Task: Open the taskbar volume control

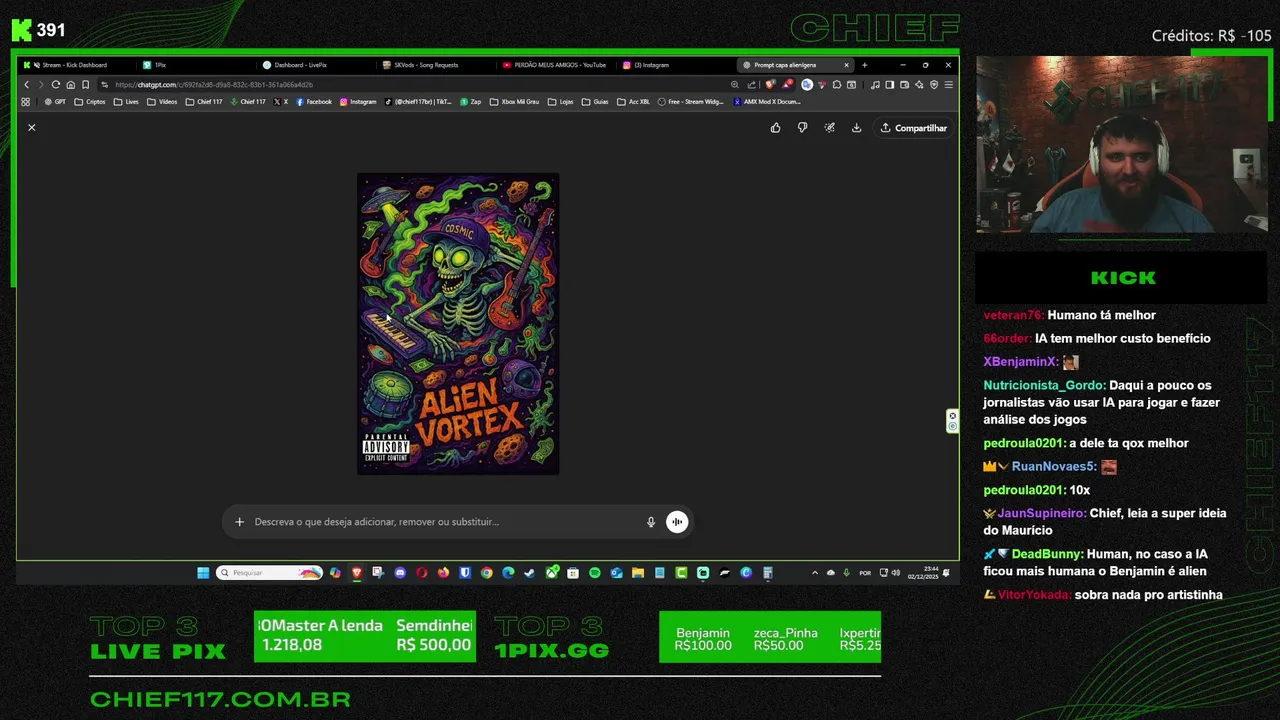Action: (895, 573)
